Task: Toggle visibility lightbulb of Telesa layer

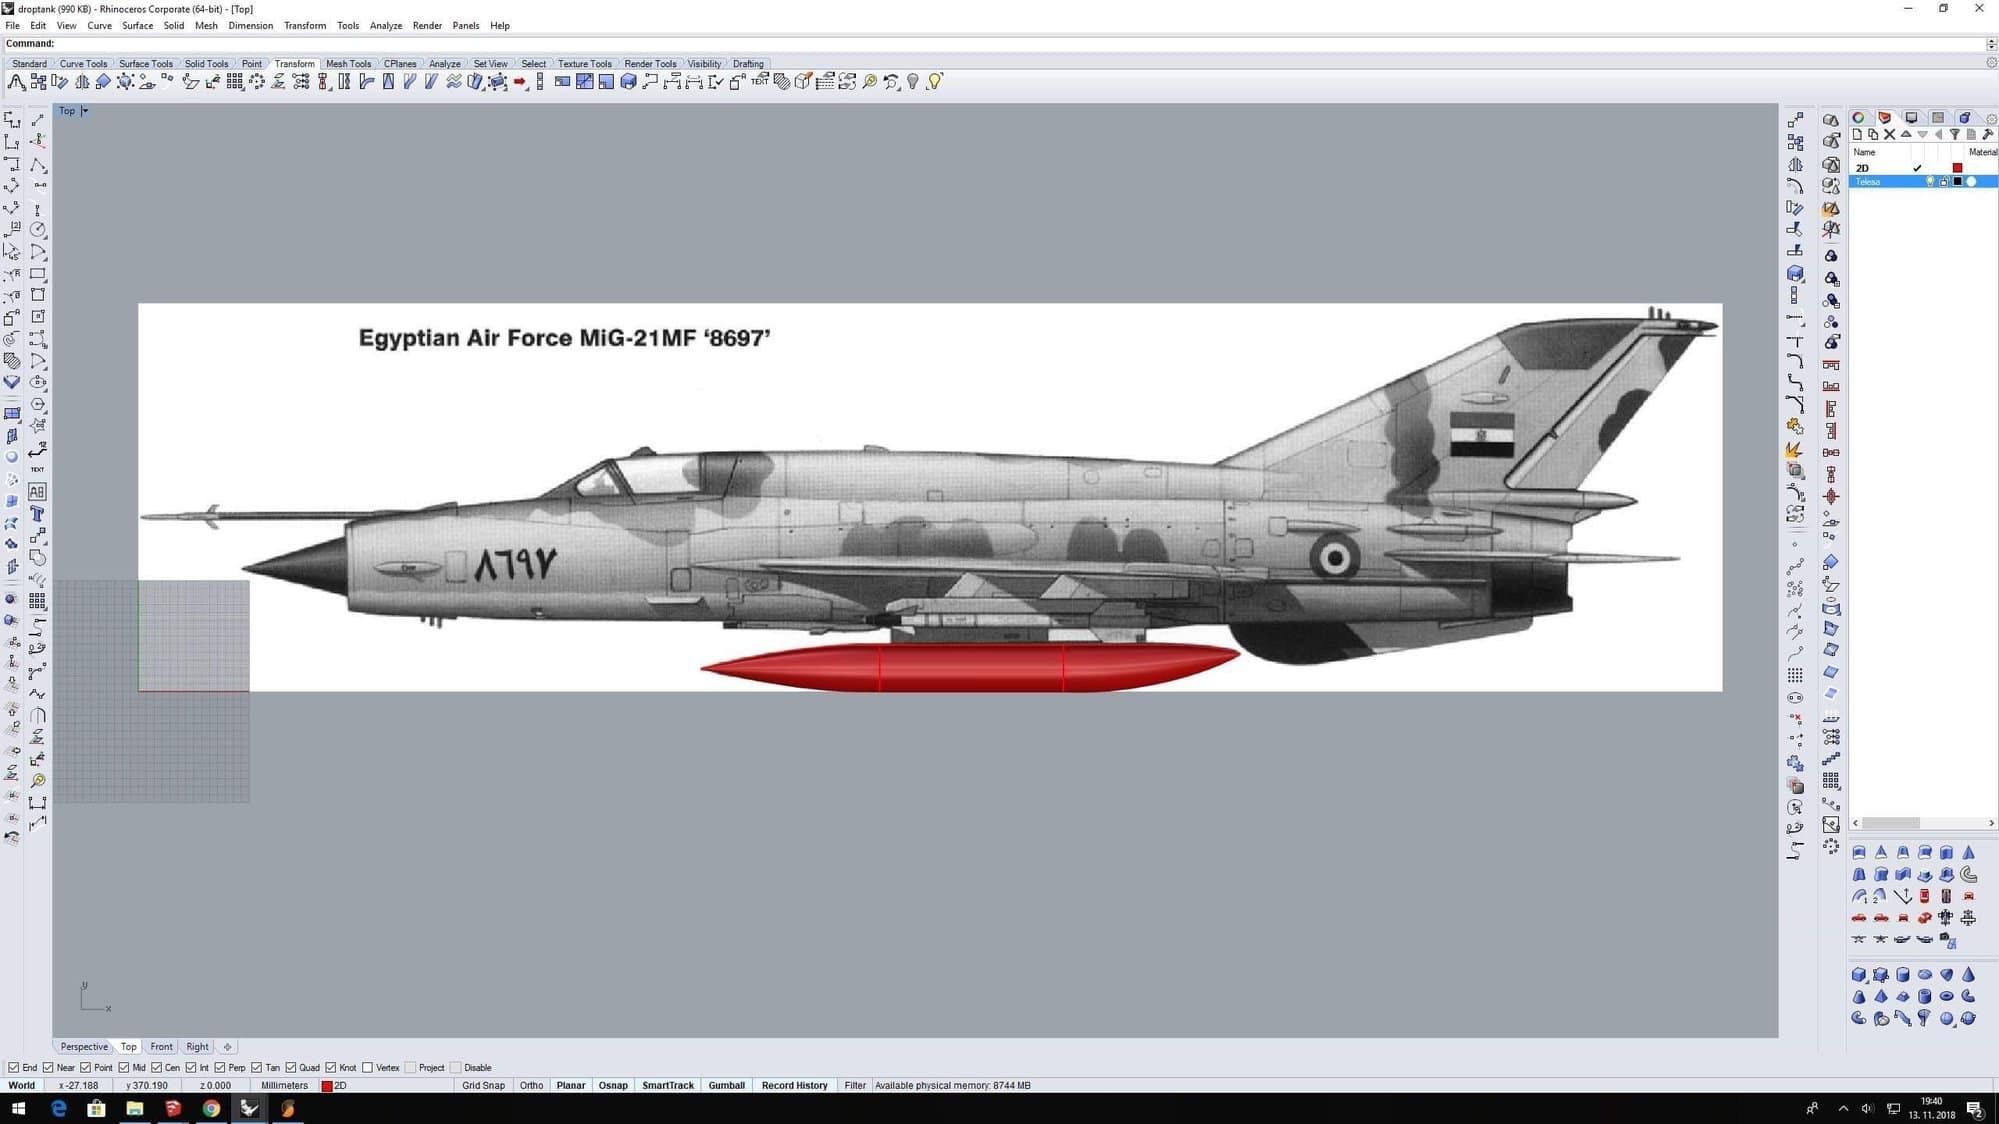Action: click(1930, 182)
